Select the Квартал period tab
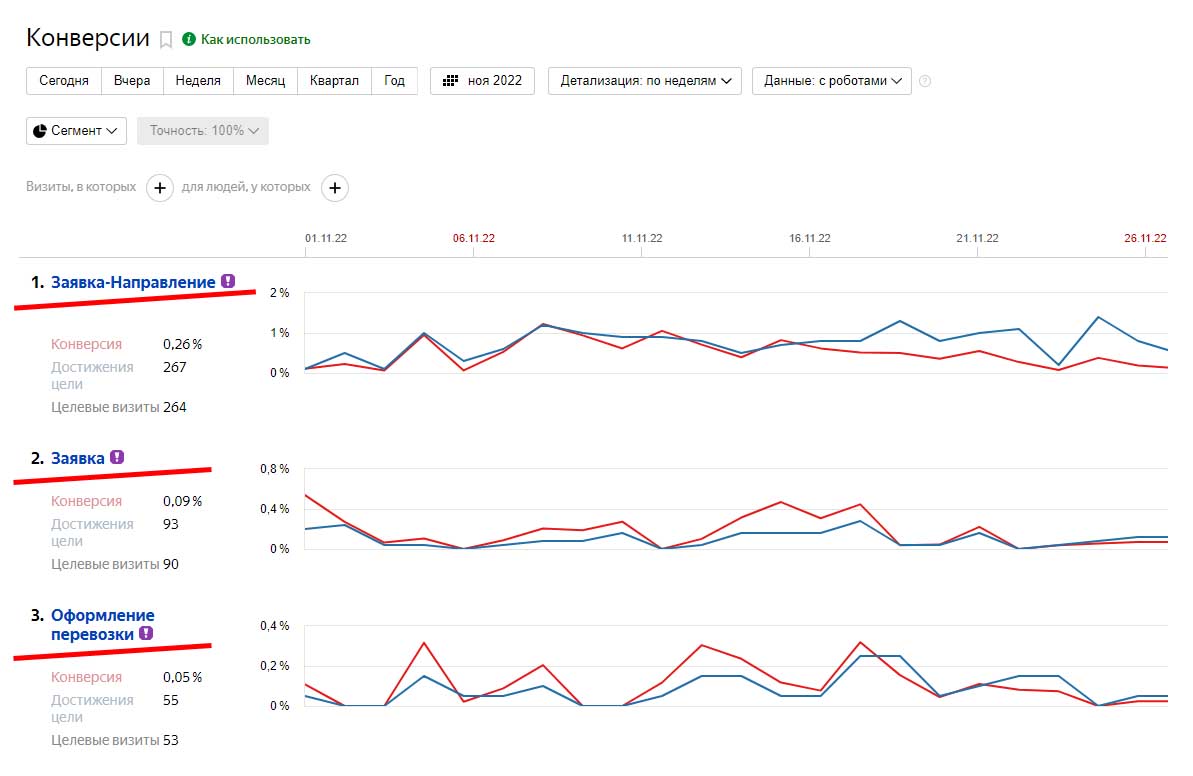This screenshot has height=776, width=1193. coord(334,81)
